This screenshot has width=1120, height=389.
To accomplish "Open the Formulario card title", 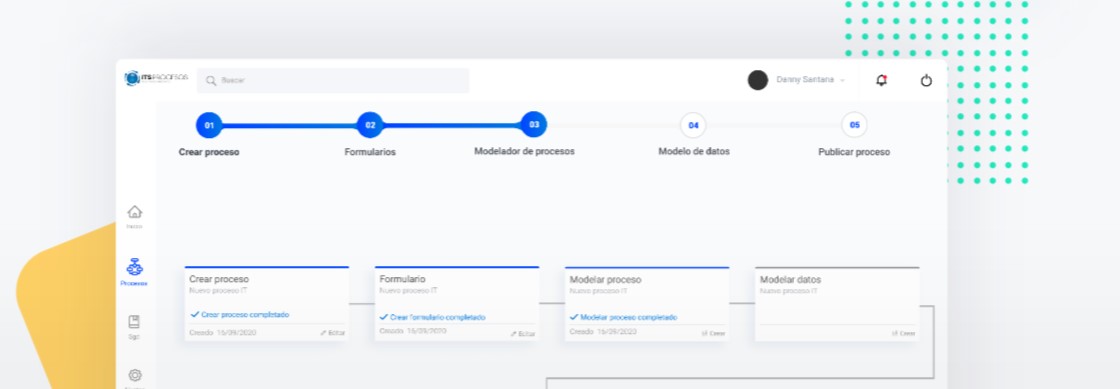I will [x=402, y=279].
